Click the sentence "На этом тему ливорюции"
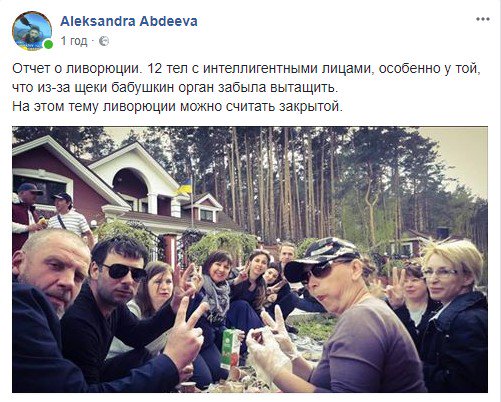Viewport: 501px width, 402px height. pos(177,106)
